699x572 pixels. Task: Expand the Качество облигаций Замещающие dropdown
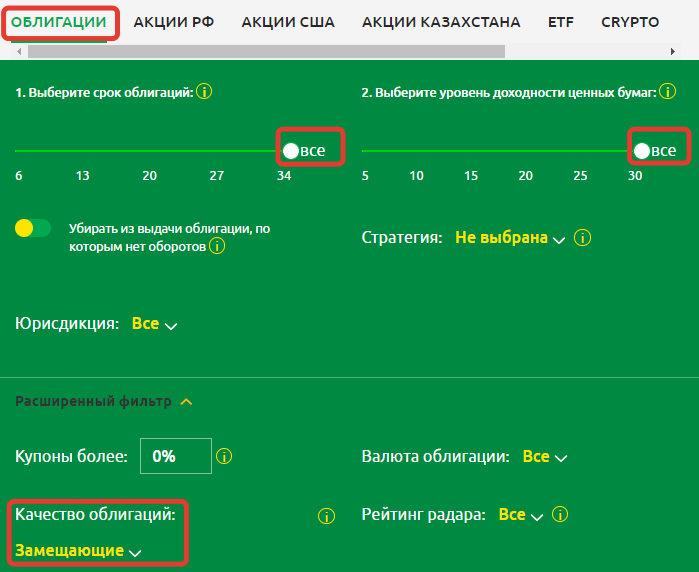tap(78, 551)
